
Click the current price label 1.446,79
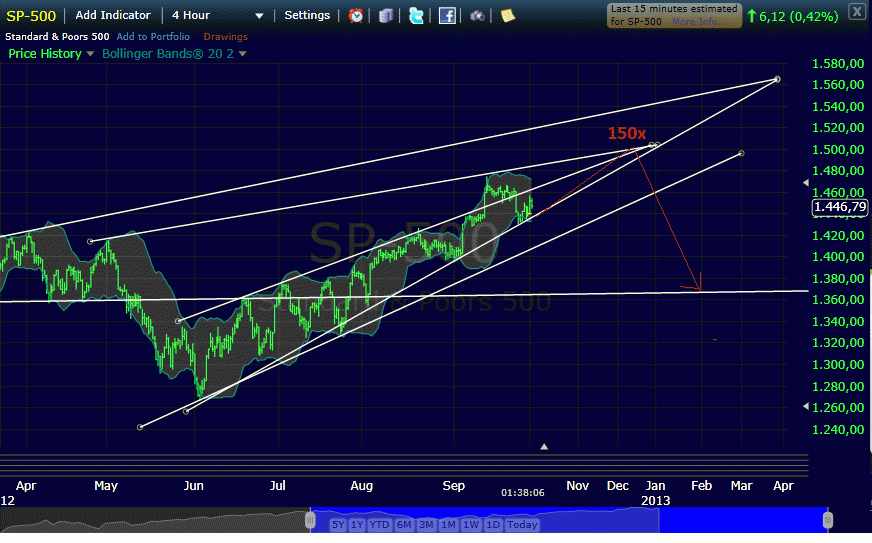[840, 208]
